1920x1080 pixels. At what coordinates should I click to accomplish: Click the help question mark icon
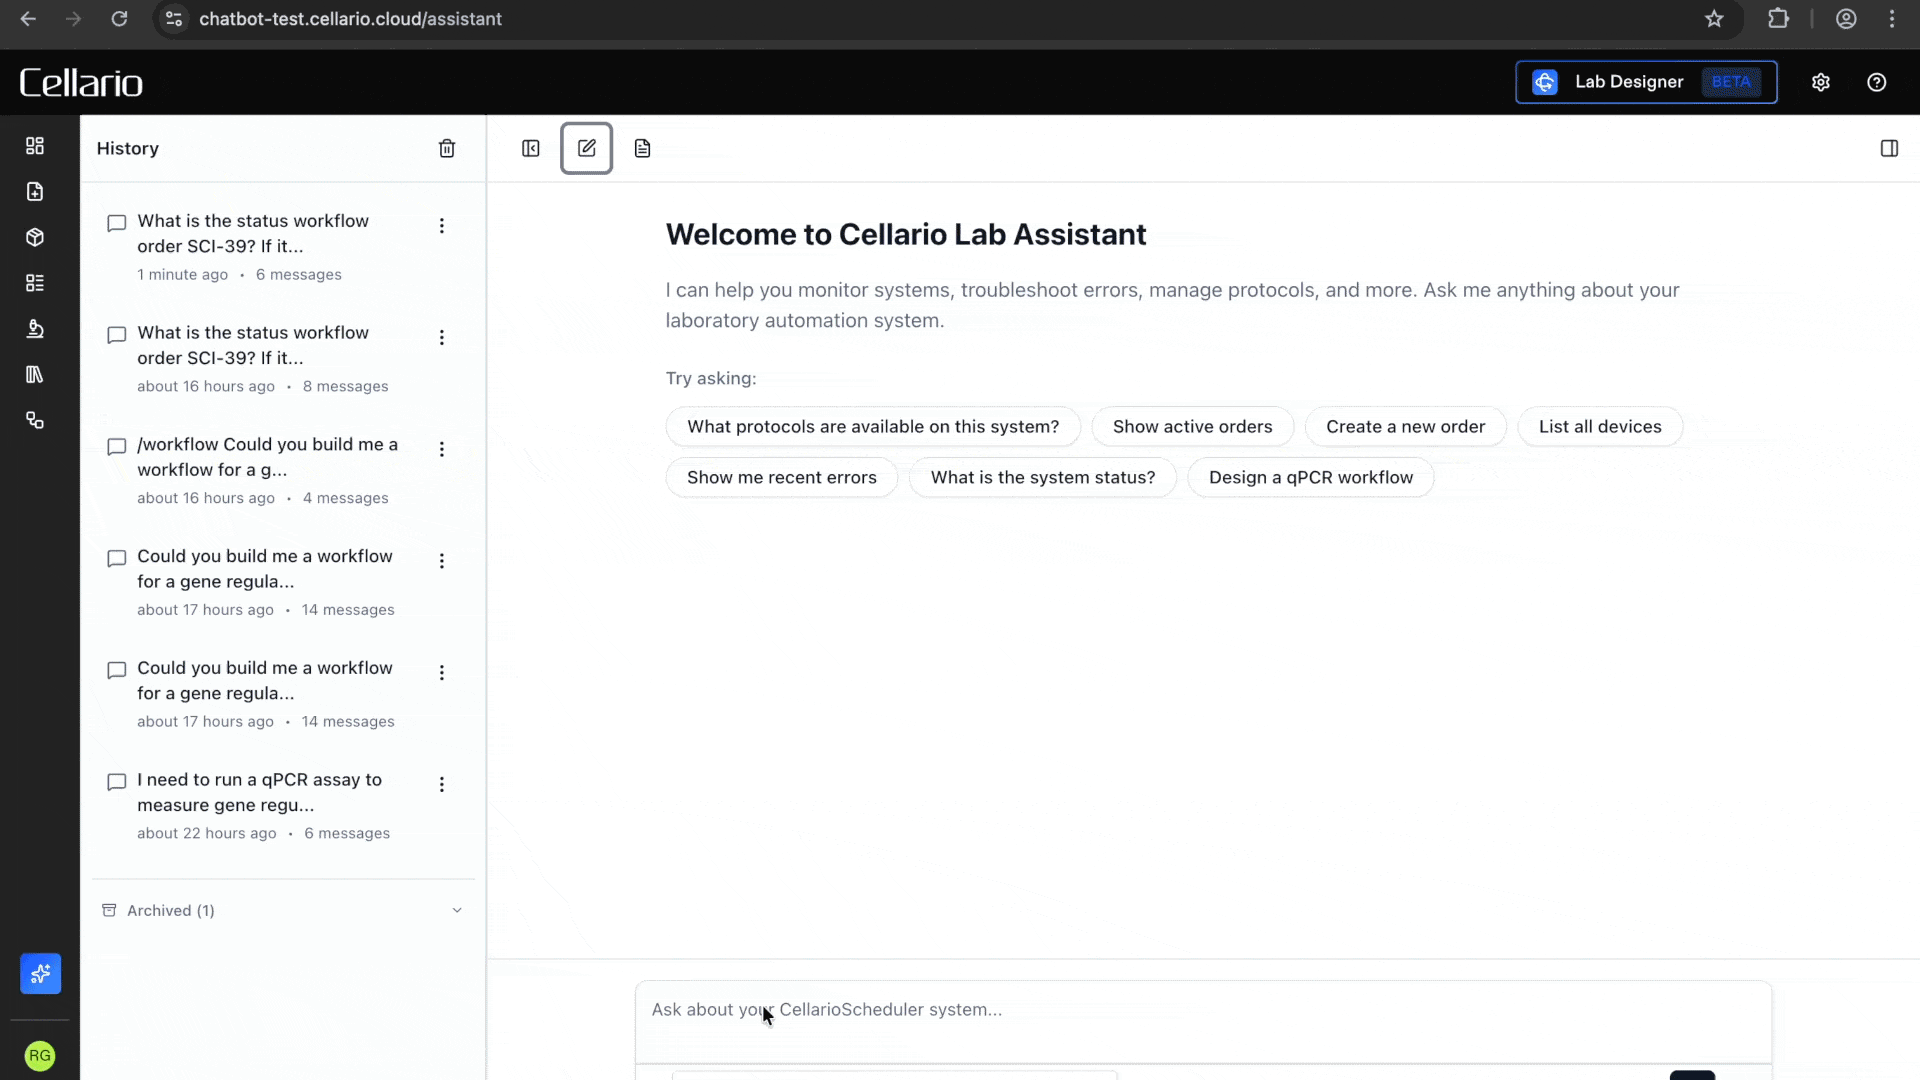(x=1876, y=82)
